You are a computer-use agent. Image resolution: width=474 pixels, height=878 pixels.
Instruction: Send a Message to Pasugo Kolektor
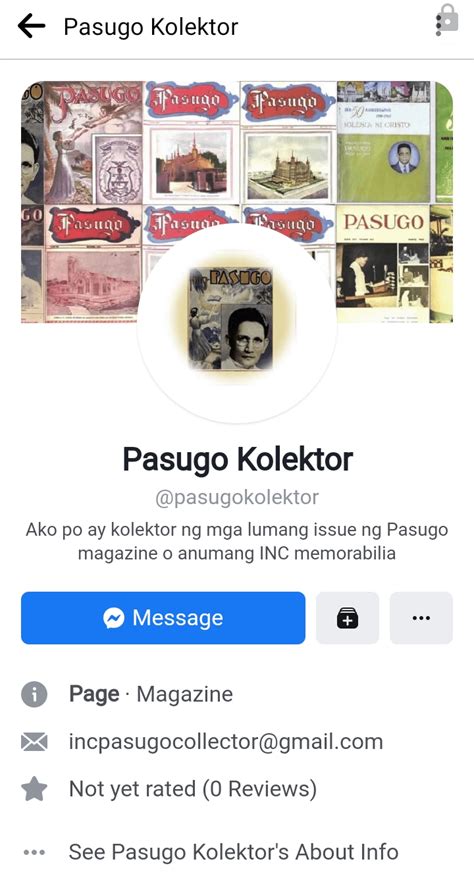pos(163,618)
